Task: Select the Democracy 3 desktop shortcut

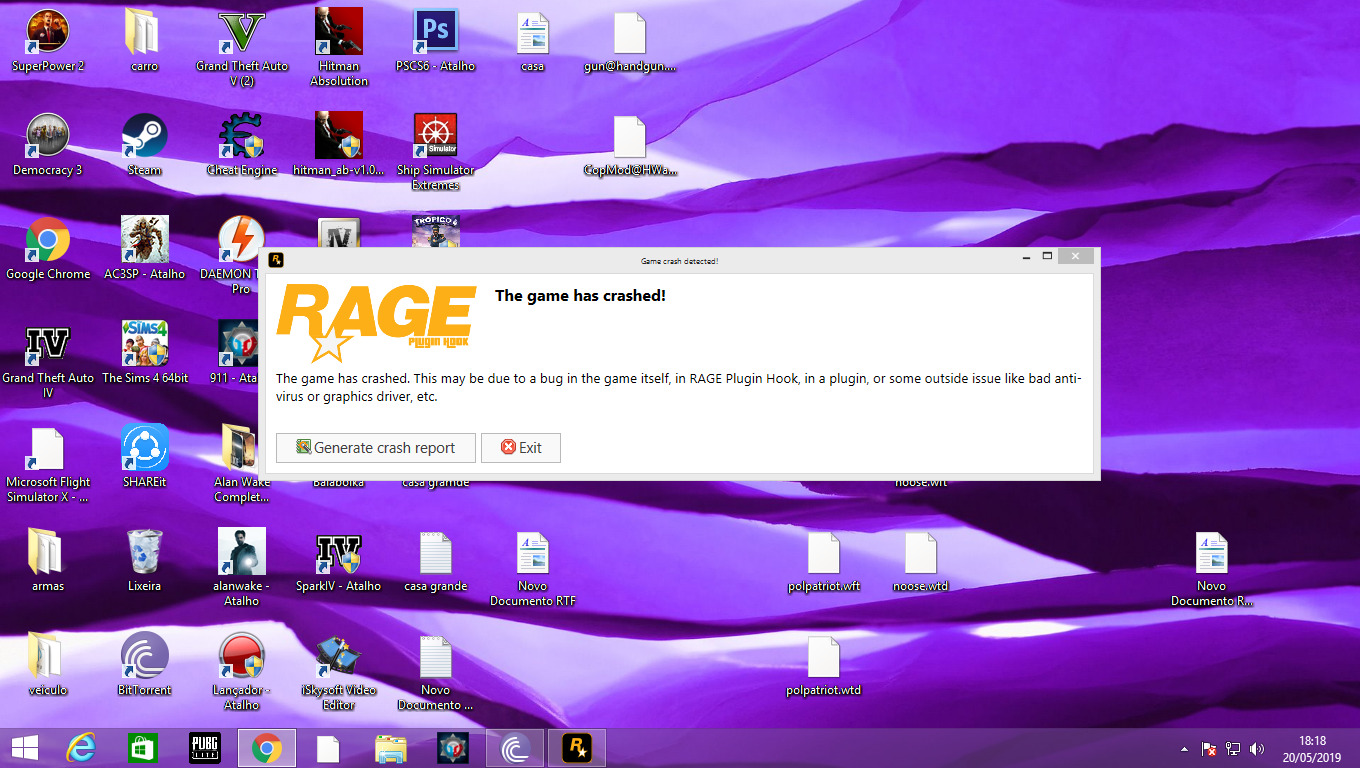Action: (48, 146)
